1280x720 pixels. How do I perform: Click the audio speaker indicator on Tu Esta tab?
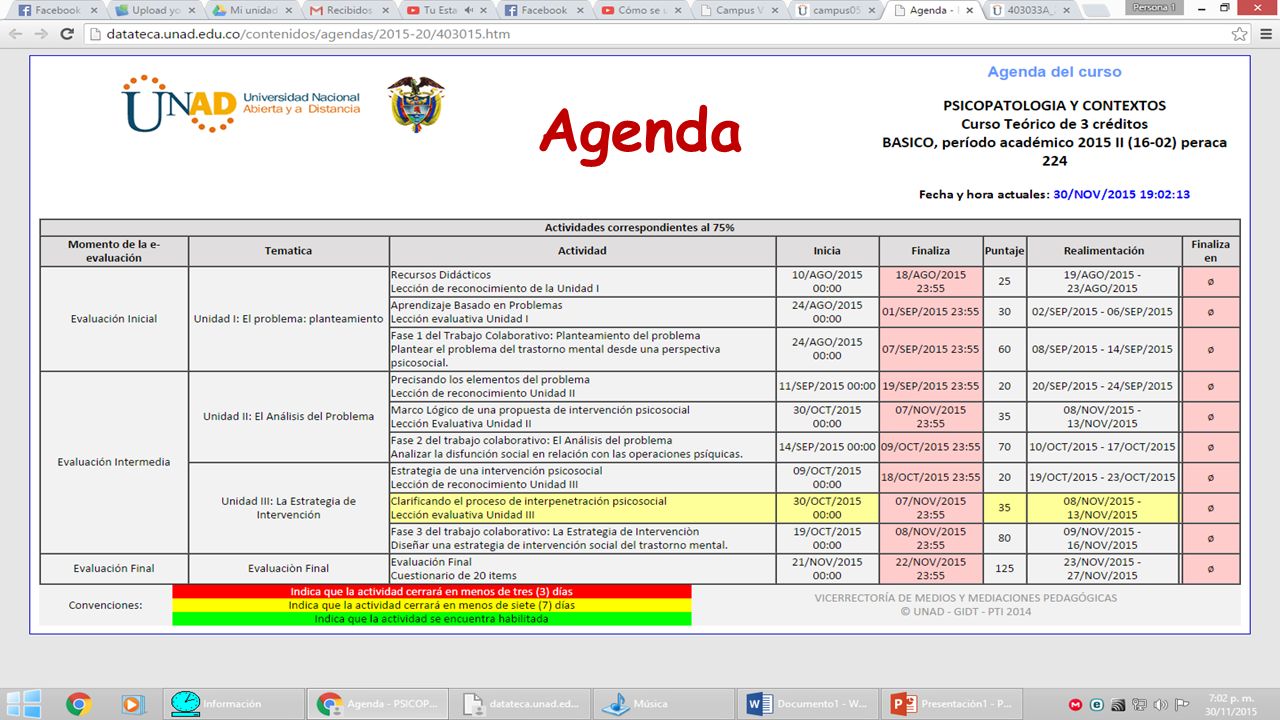(x=471, y=10)
